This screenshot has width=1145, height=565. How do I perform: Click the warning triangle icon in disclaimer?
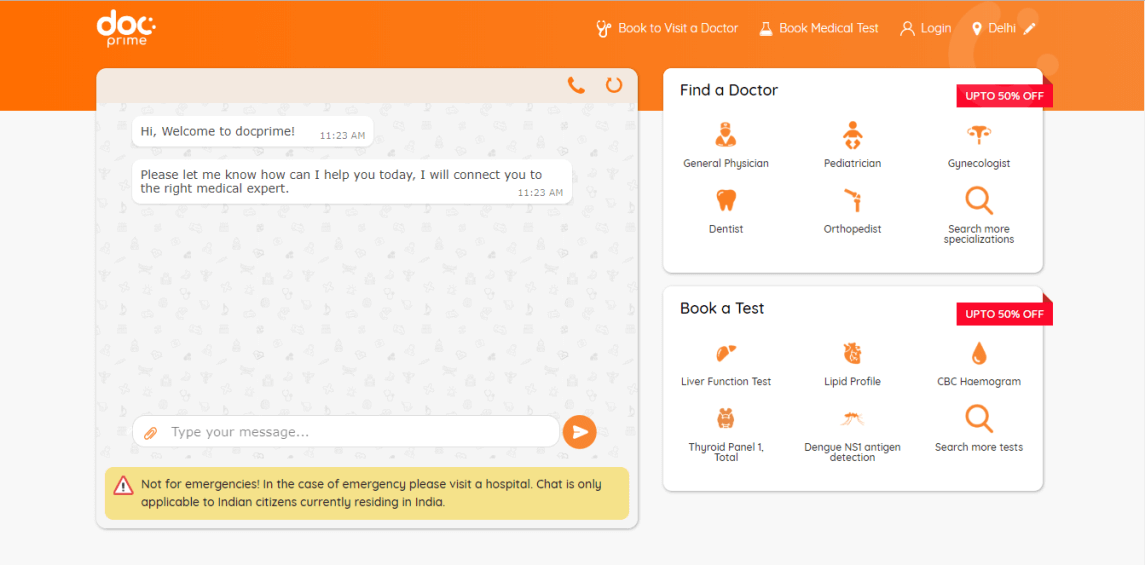coord(123,485)
